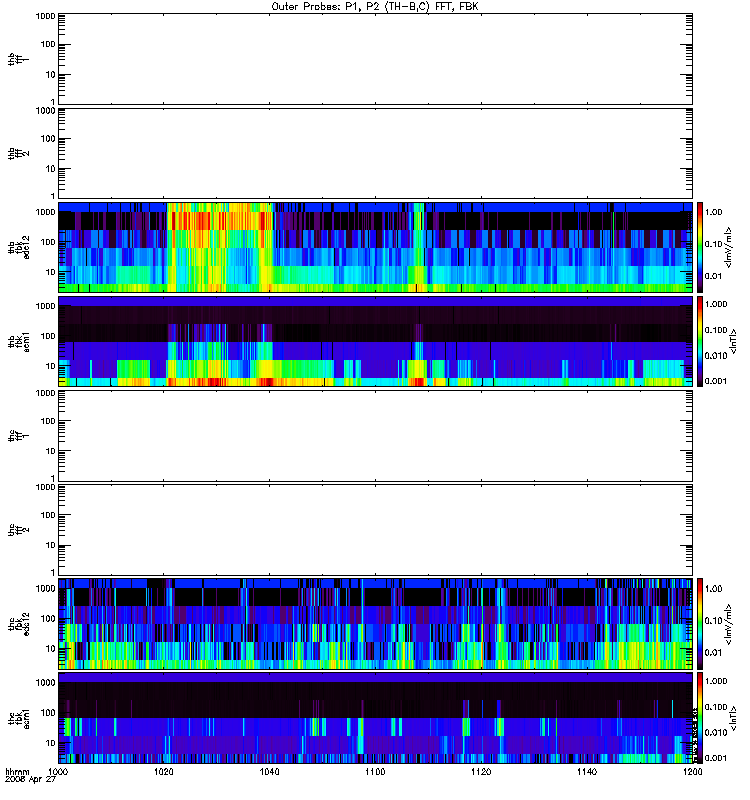Click the "hhmm" time-axis unit label
Image resolution: width=750 pixels, height=800 pixels.
tap(17, 772)
